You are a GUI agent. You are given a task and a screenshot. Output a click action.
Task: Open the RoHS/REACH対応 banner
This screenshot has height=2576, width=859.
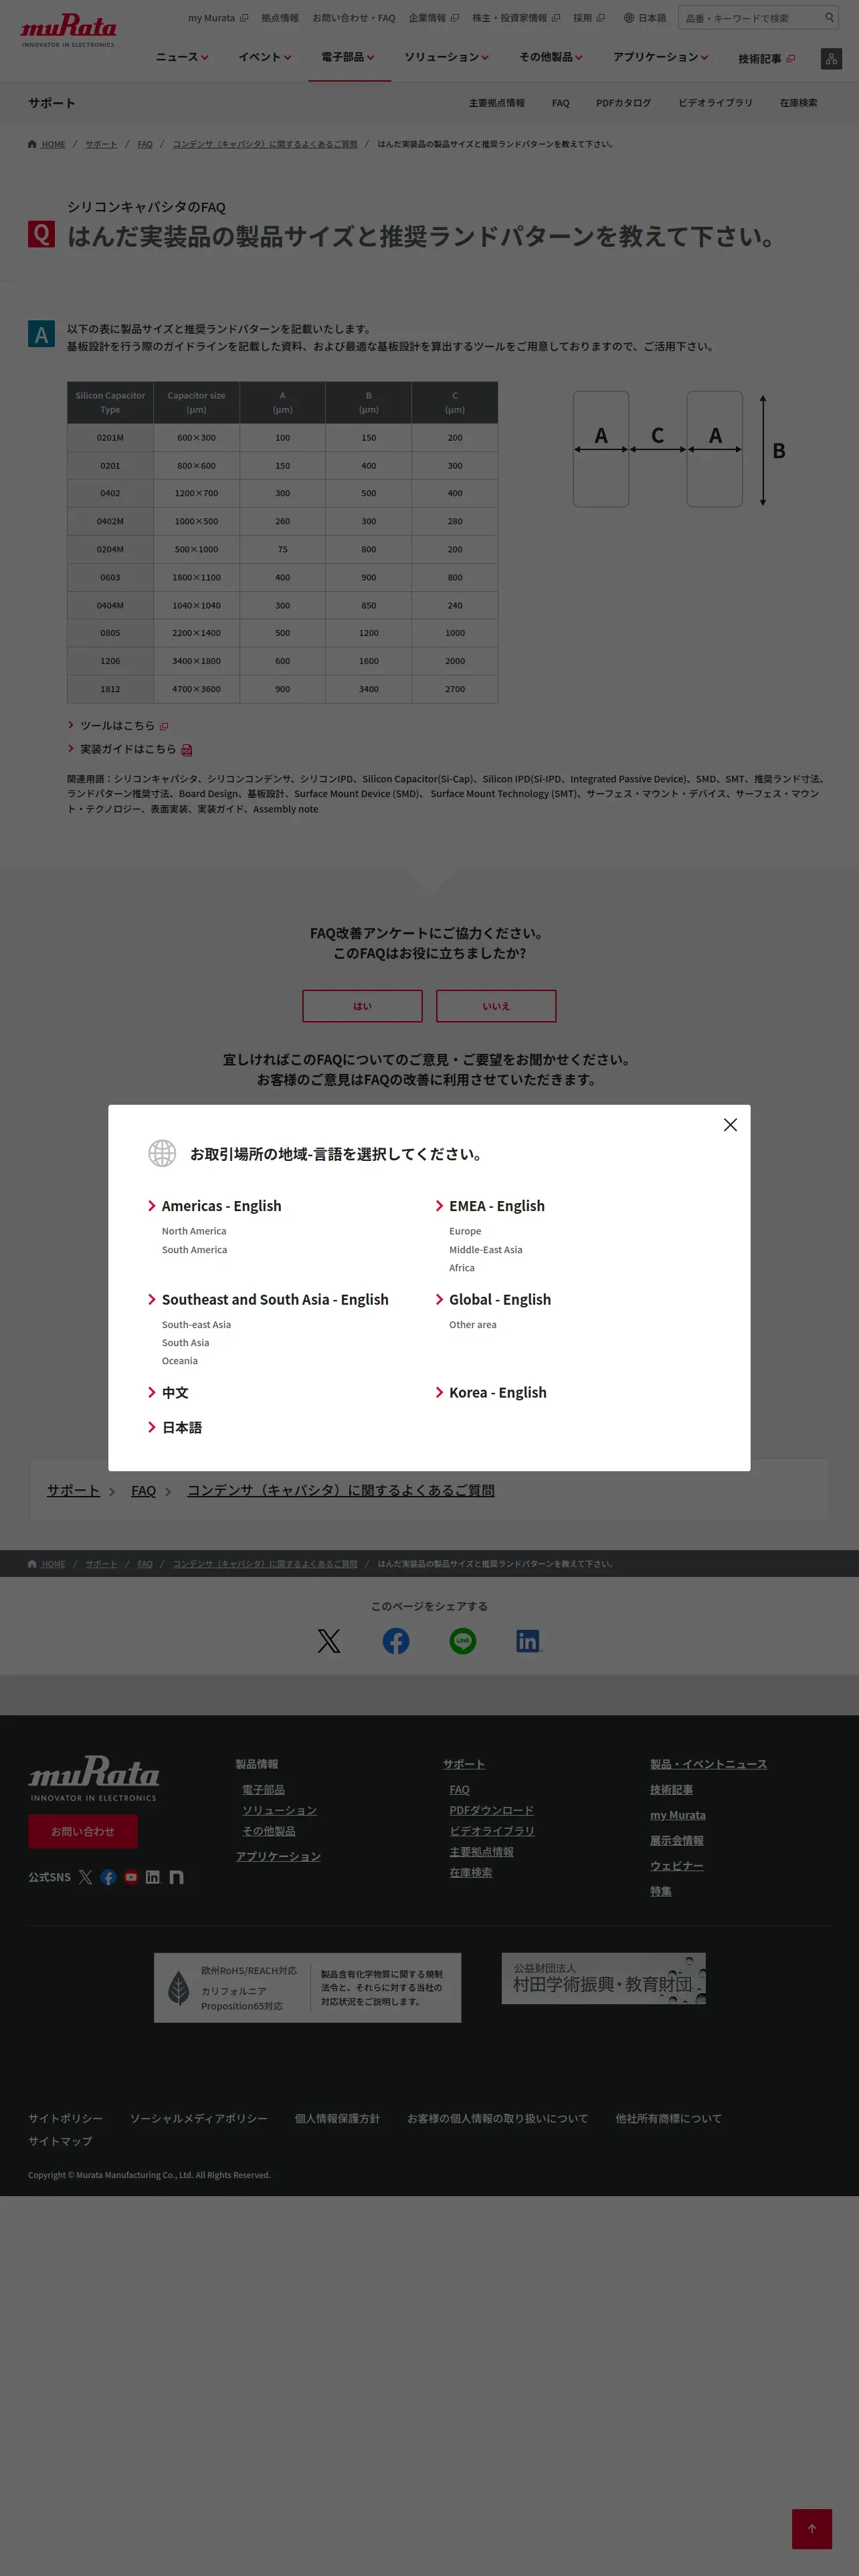point(308,1988)
